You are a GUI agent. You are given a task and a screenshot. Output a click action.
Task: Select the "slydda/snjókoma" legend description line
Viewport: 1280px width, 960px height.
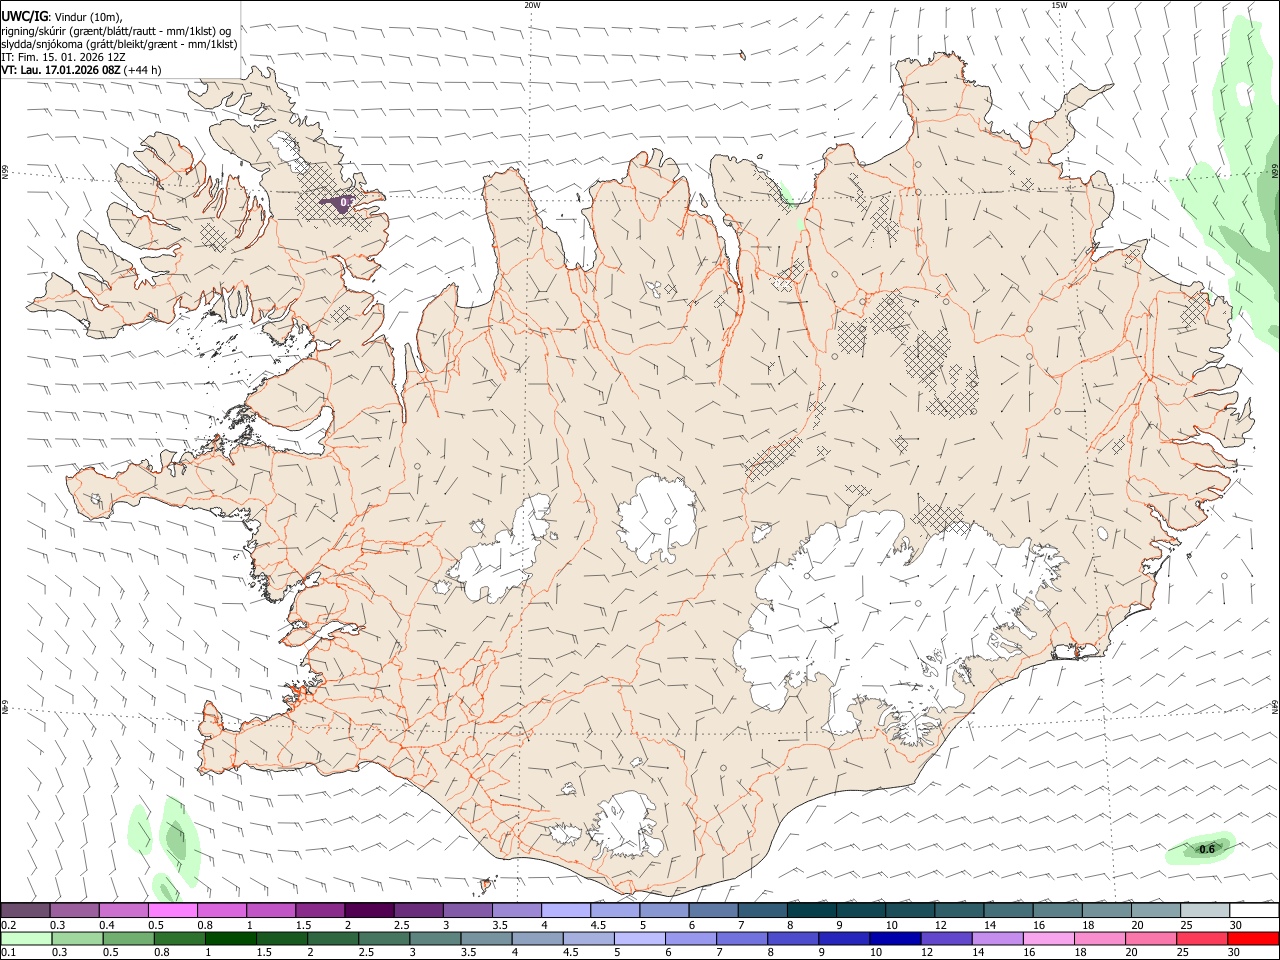[x=120, y=44]
